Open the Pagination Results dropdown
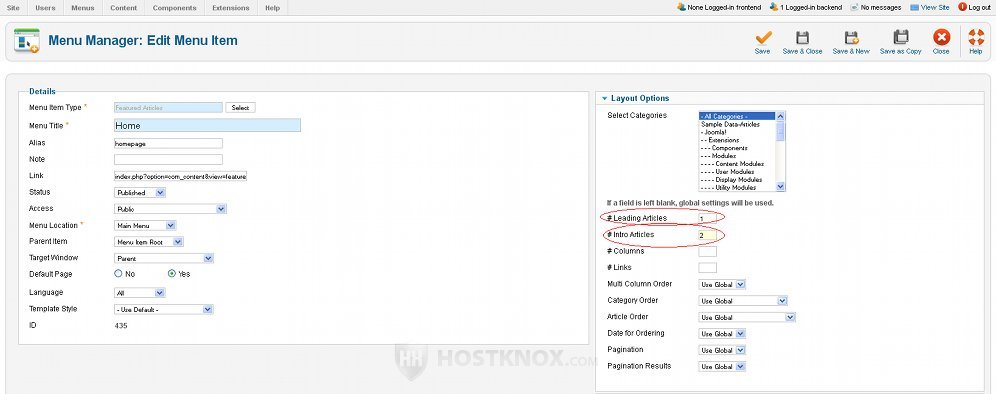The height and width of the screenshot is (394, 996). tap(722, 367)
